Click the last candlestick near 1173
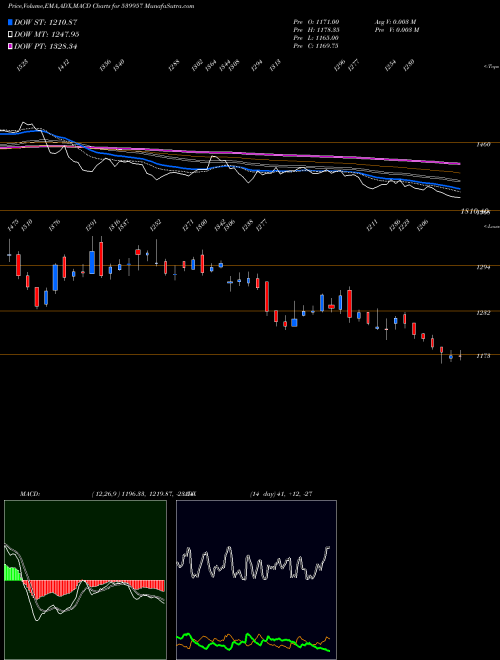The image size is (500, 660). coord(460,356)
